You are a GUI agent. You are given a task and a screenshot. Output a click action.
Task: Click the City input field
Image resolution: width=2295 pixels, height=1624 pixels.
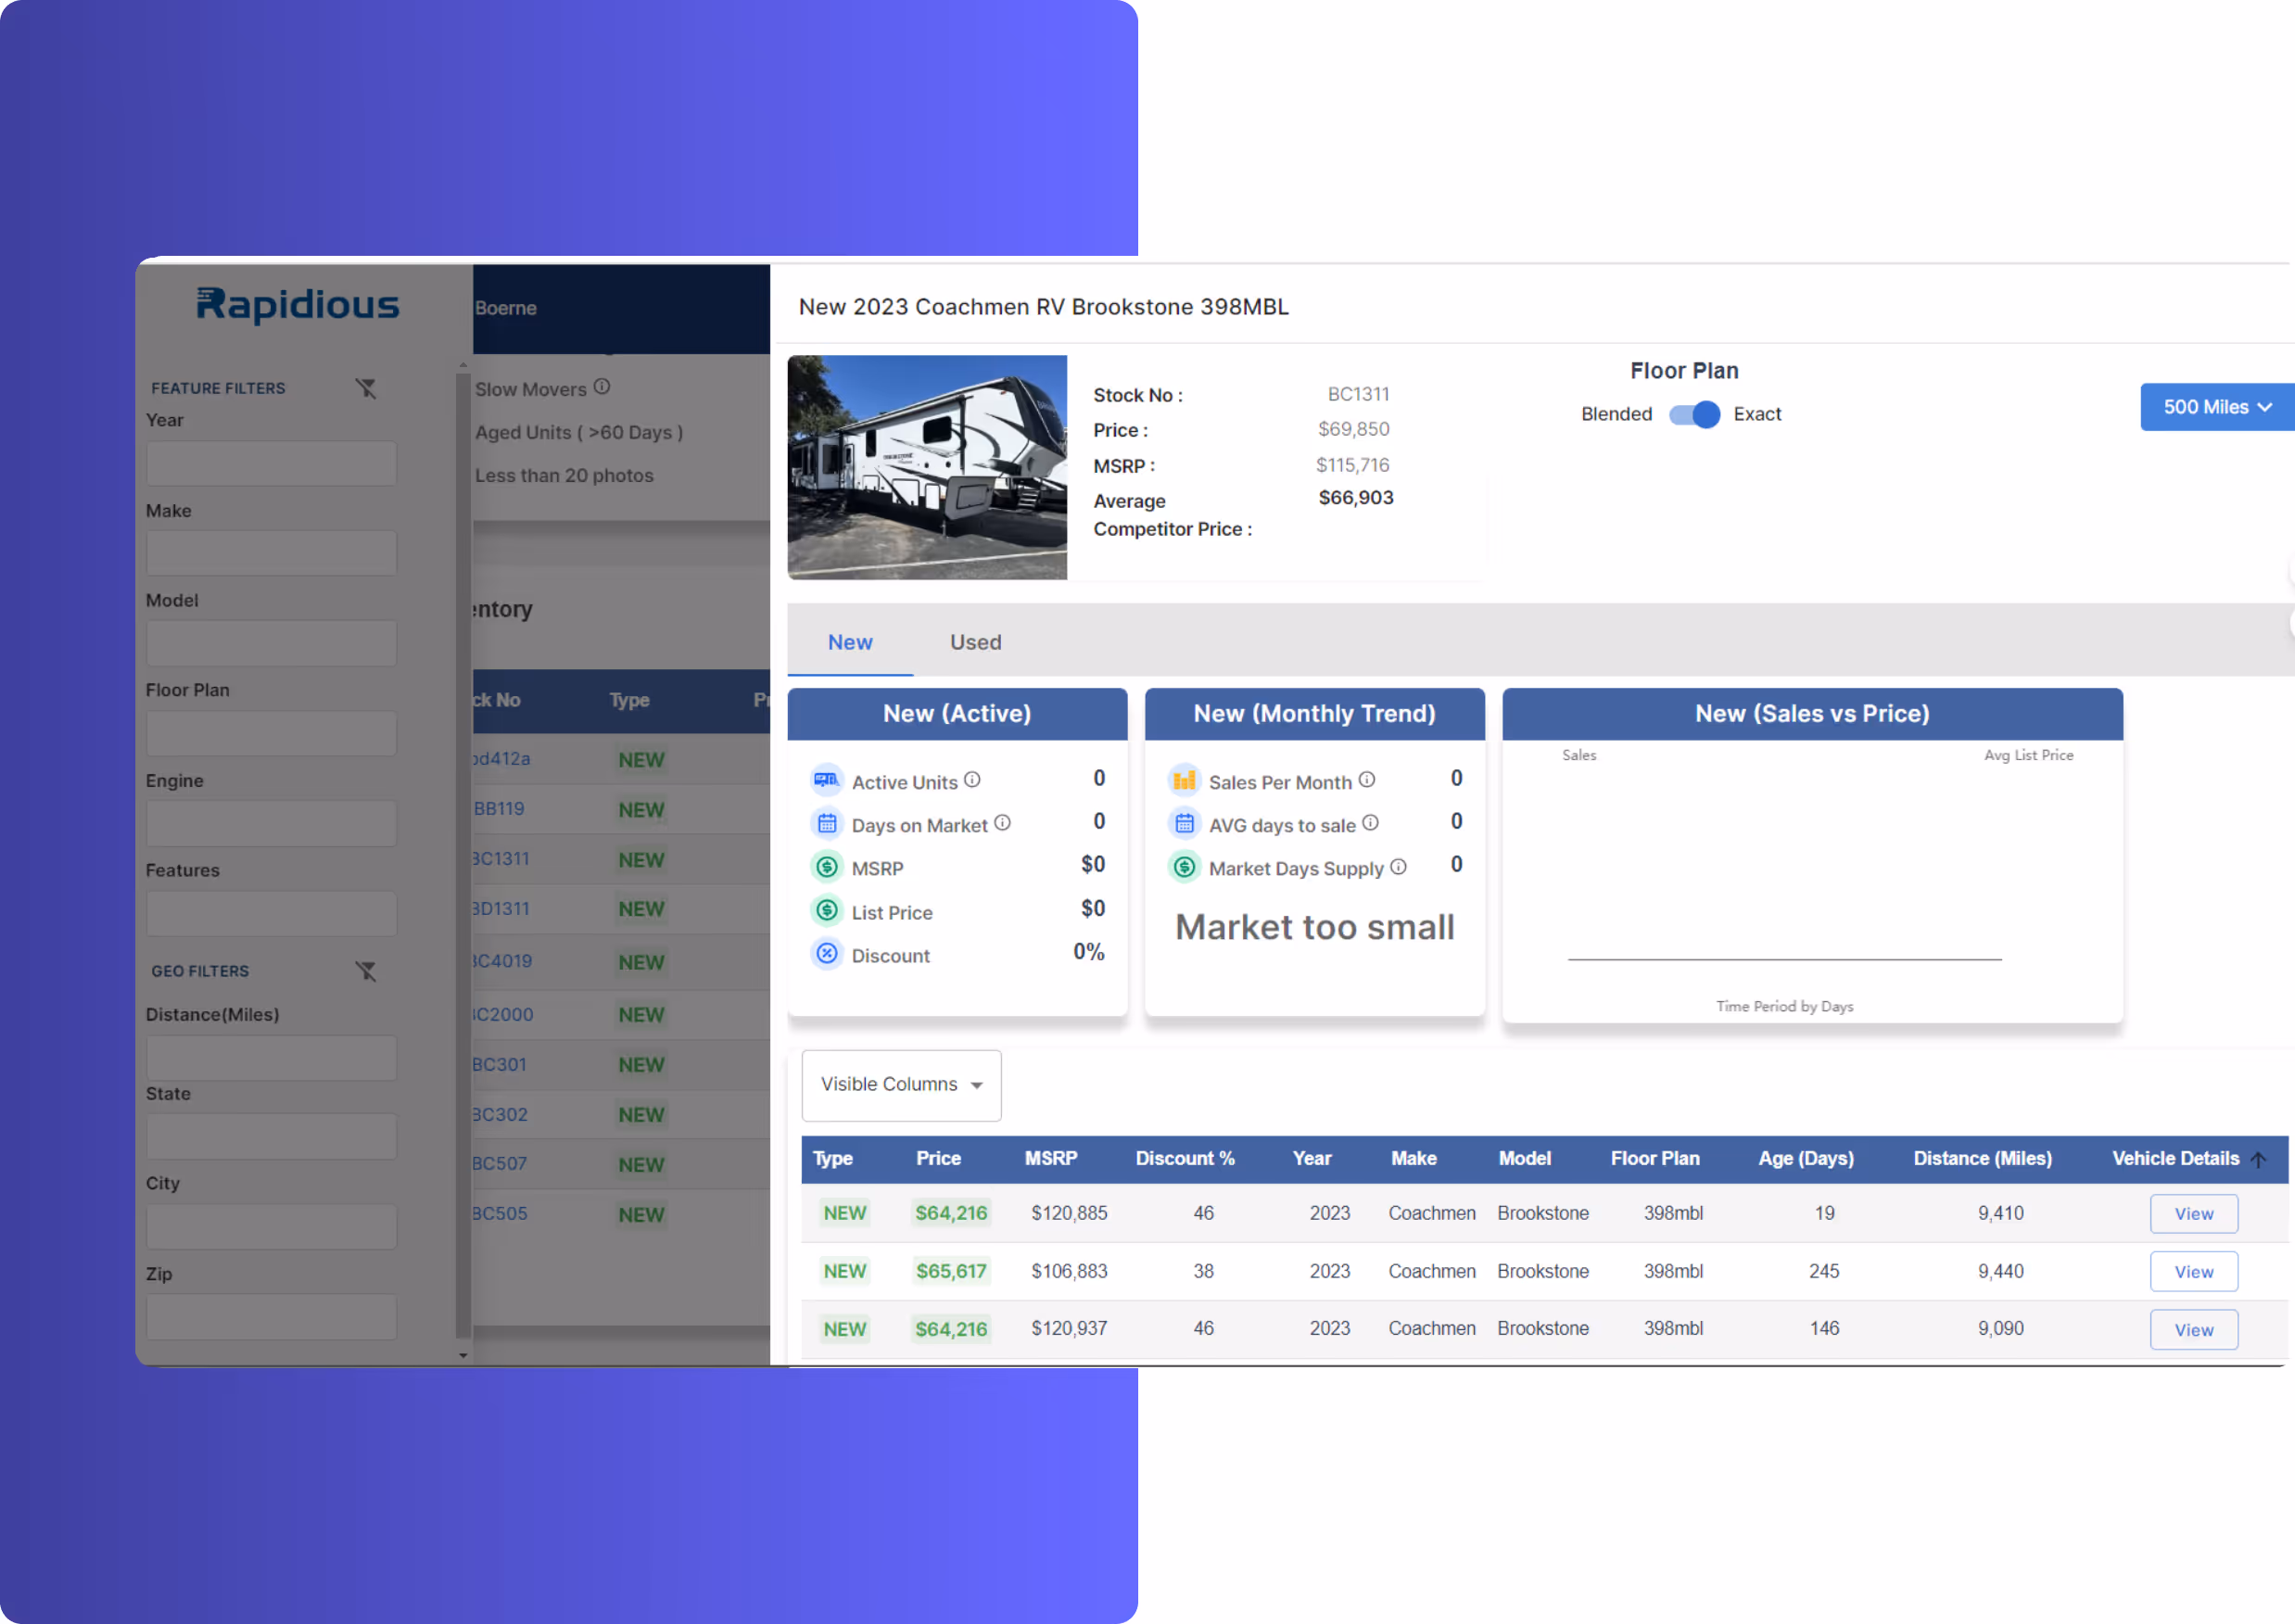coord(271,1227)
